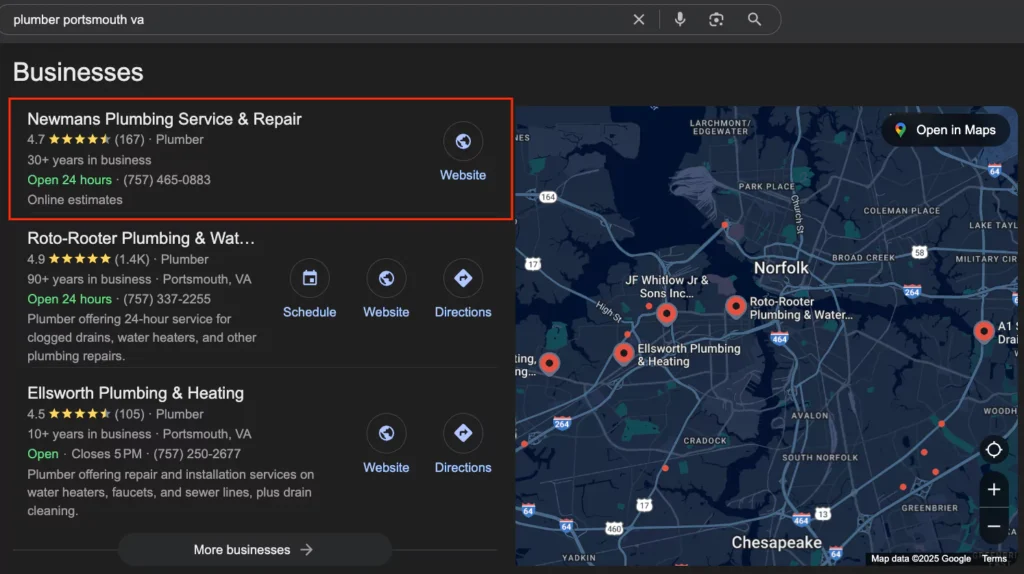The height and width of the screenshot is (574, 1024).
Task: Clear the search box with the X icon
Action: (x=639, y=20)
